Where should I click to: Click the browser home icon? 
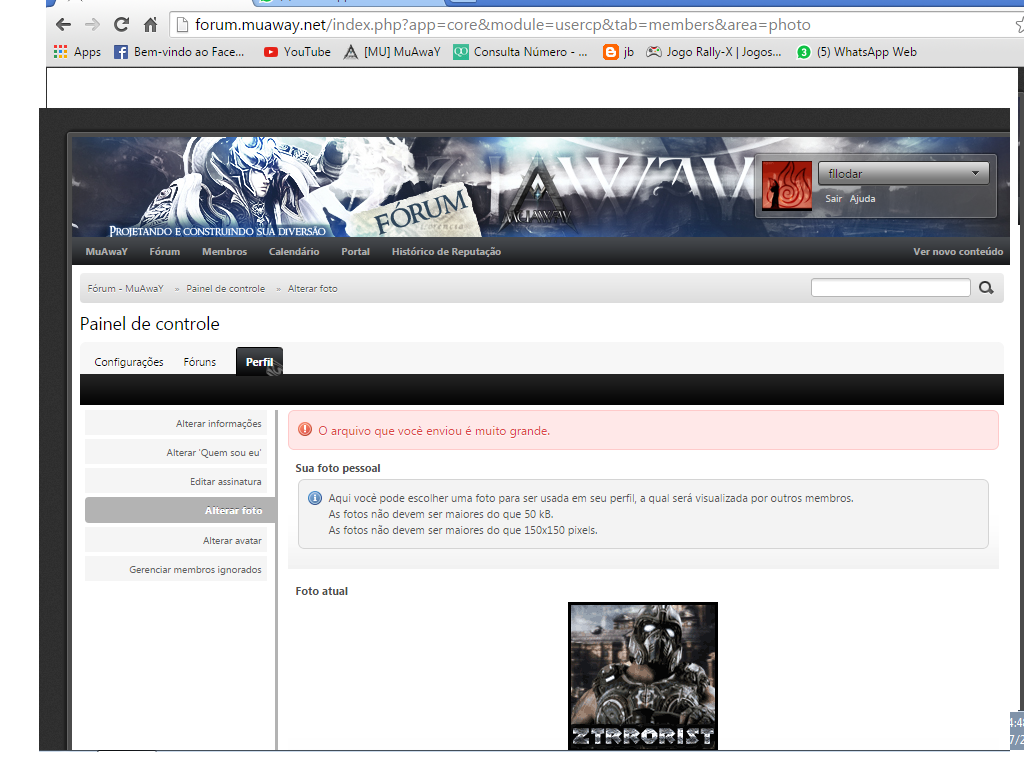[150, 25]
